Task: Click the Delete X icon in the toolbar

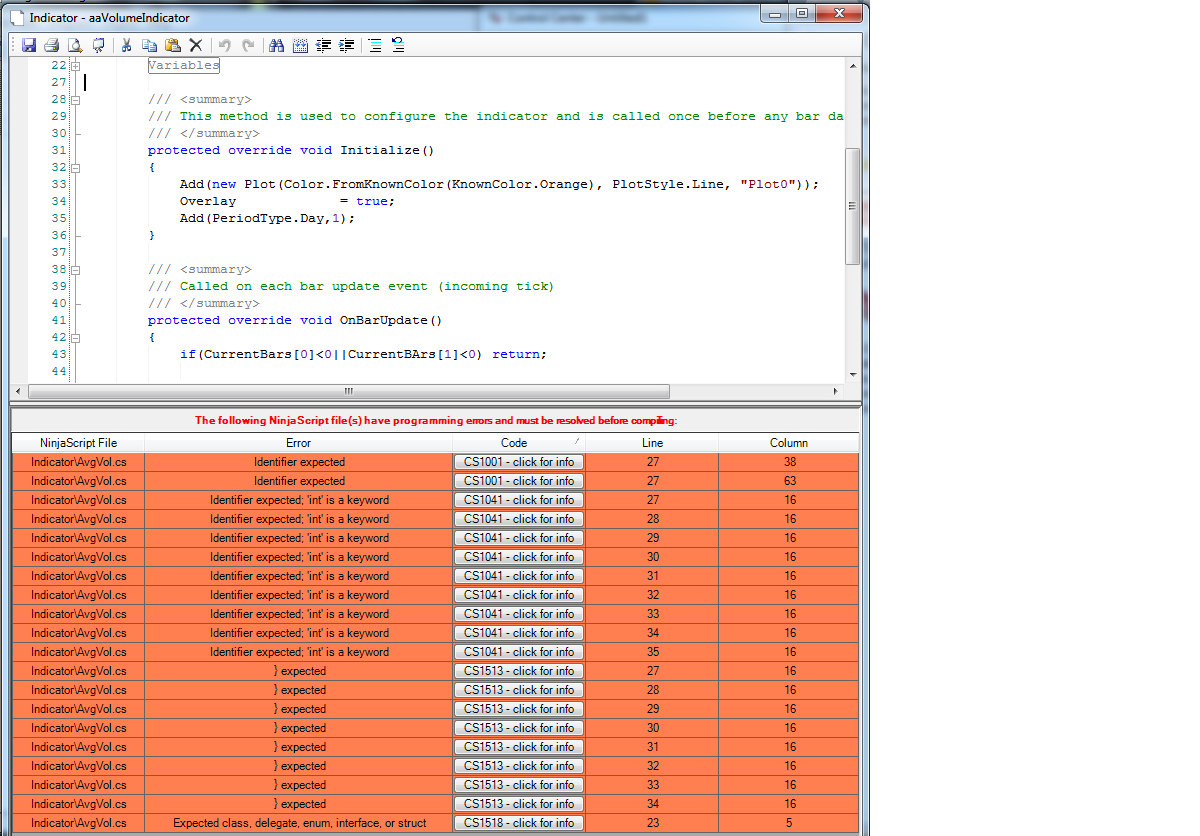Action: point(196,45)
